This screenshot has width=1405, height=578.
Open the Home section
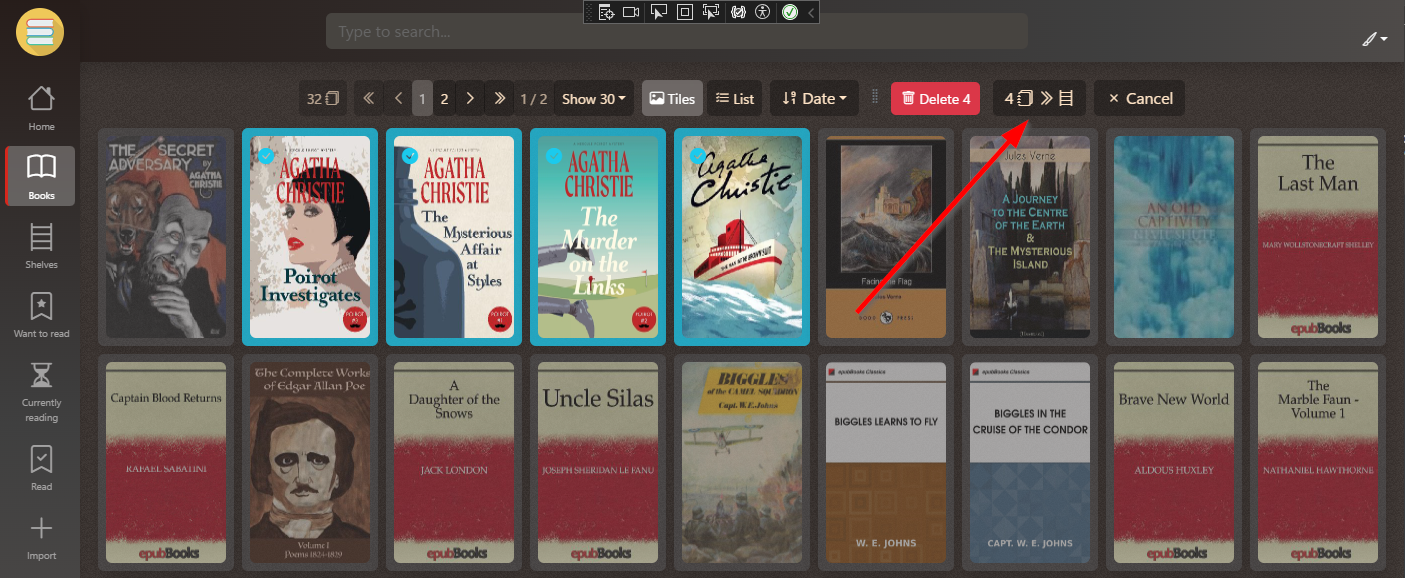pyautogui.click(x=41, y=108)
